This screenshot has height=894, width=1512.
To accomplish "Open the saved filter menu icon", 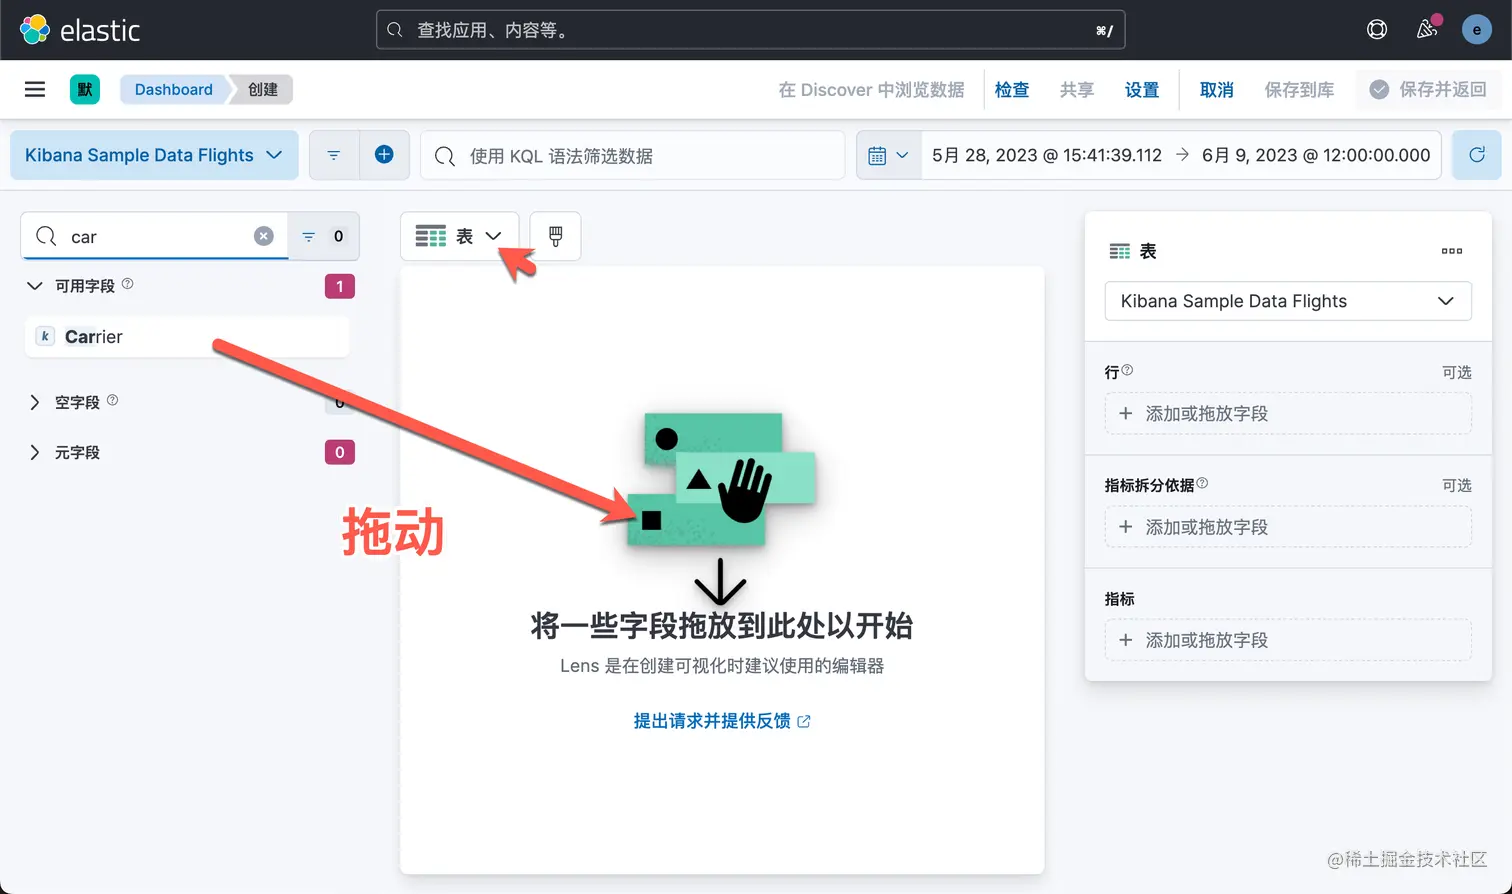I will 334,155.
